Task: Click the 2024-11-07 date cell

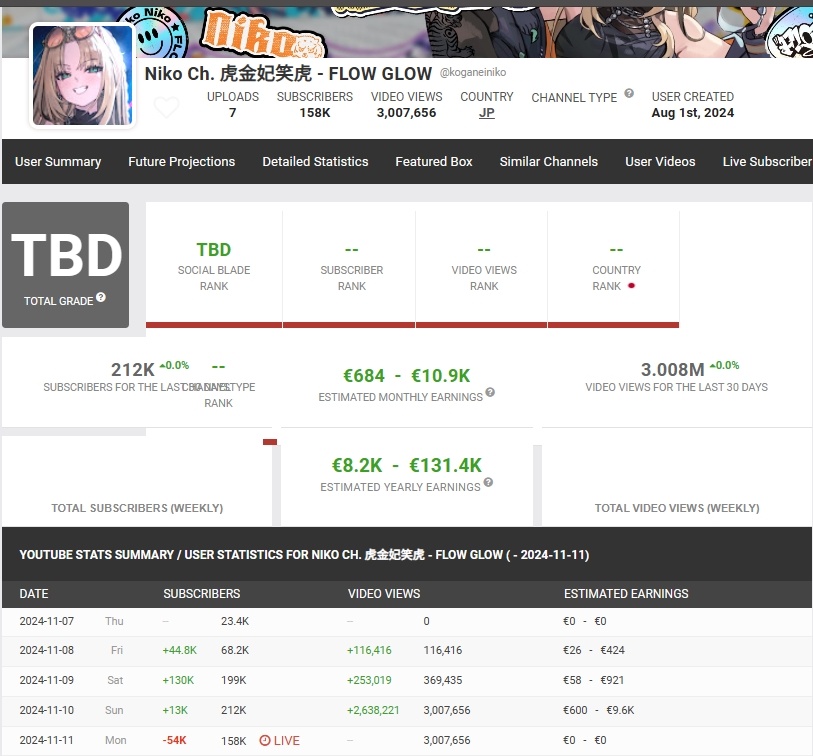Action: click(x=47, y=621)
